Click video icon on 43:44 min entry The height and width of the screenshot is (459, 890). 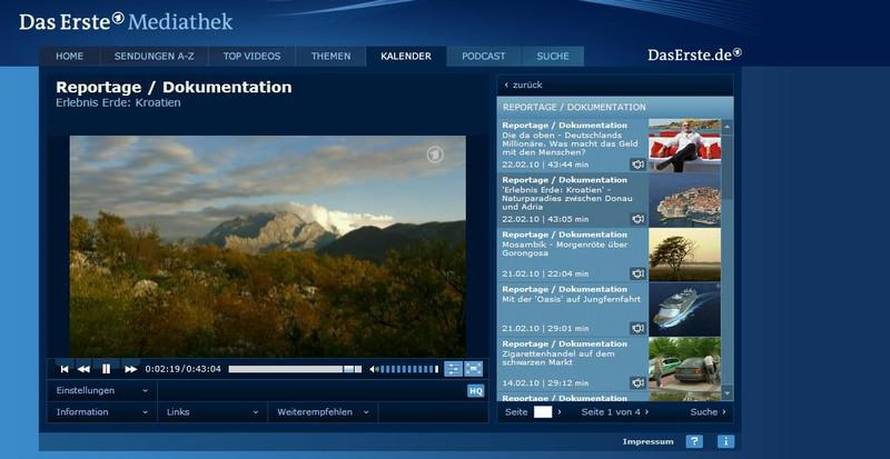click(x=638, y=165)
